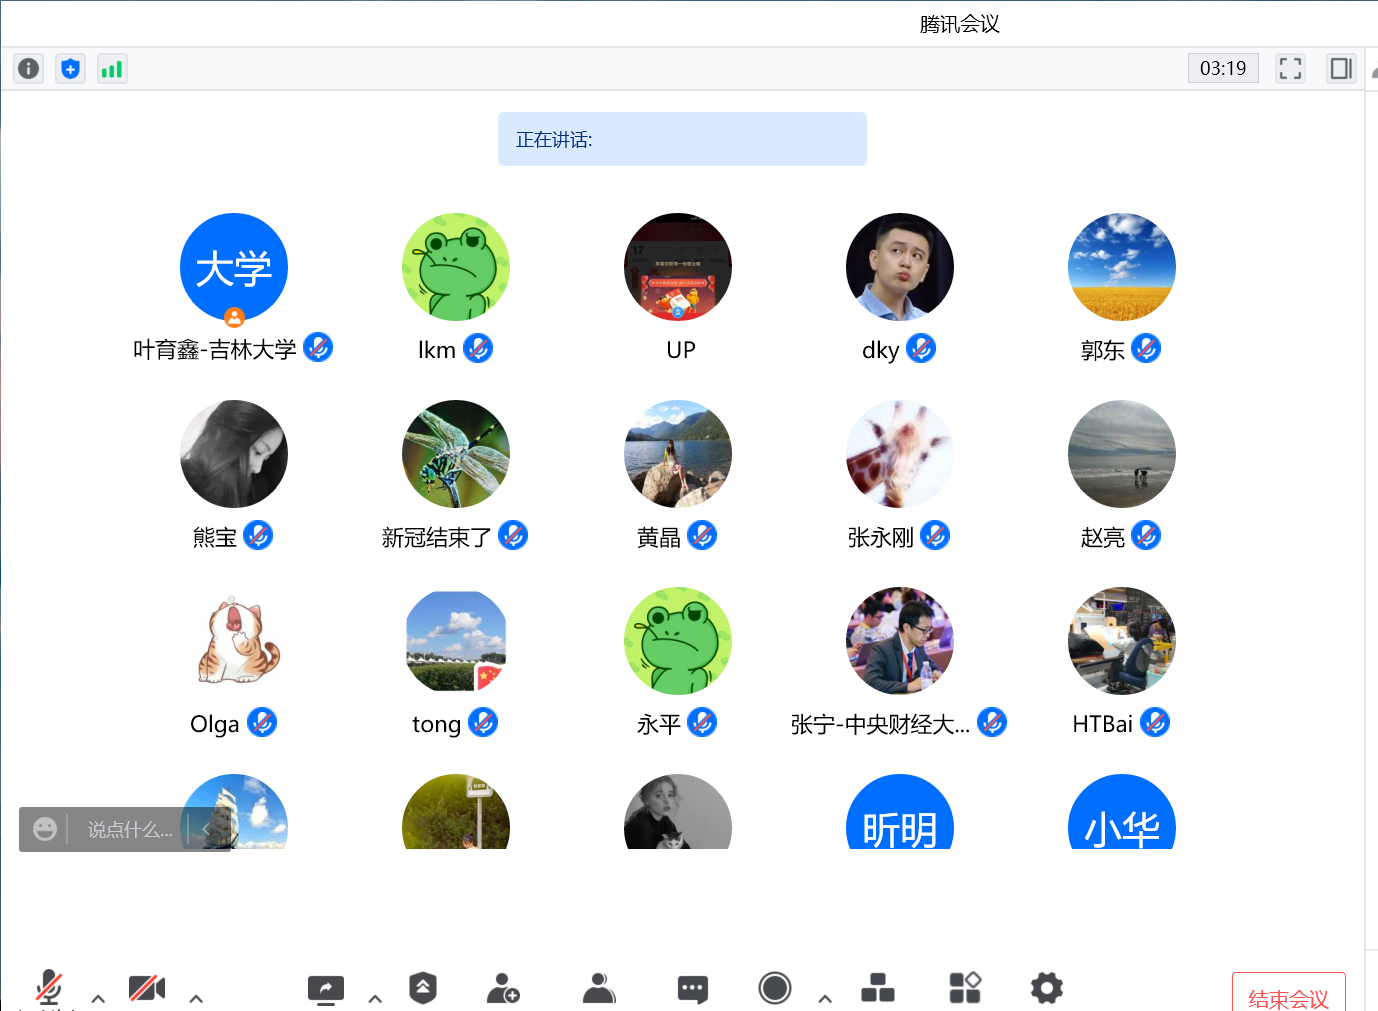Expand the microphone options arrow

tap(98, 998)
